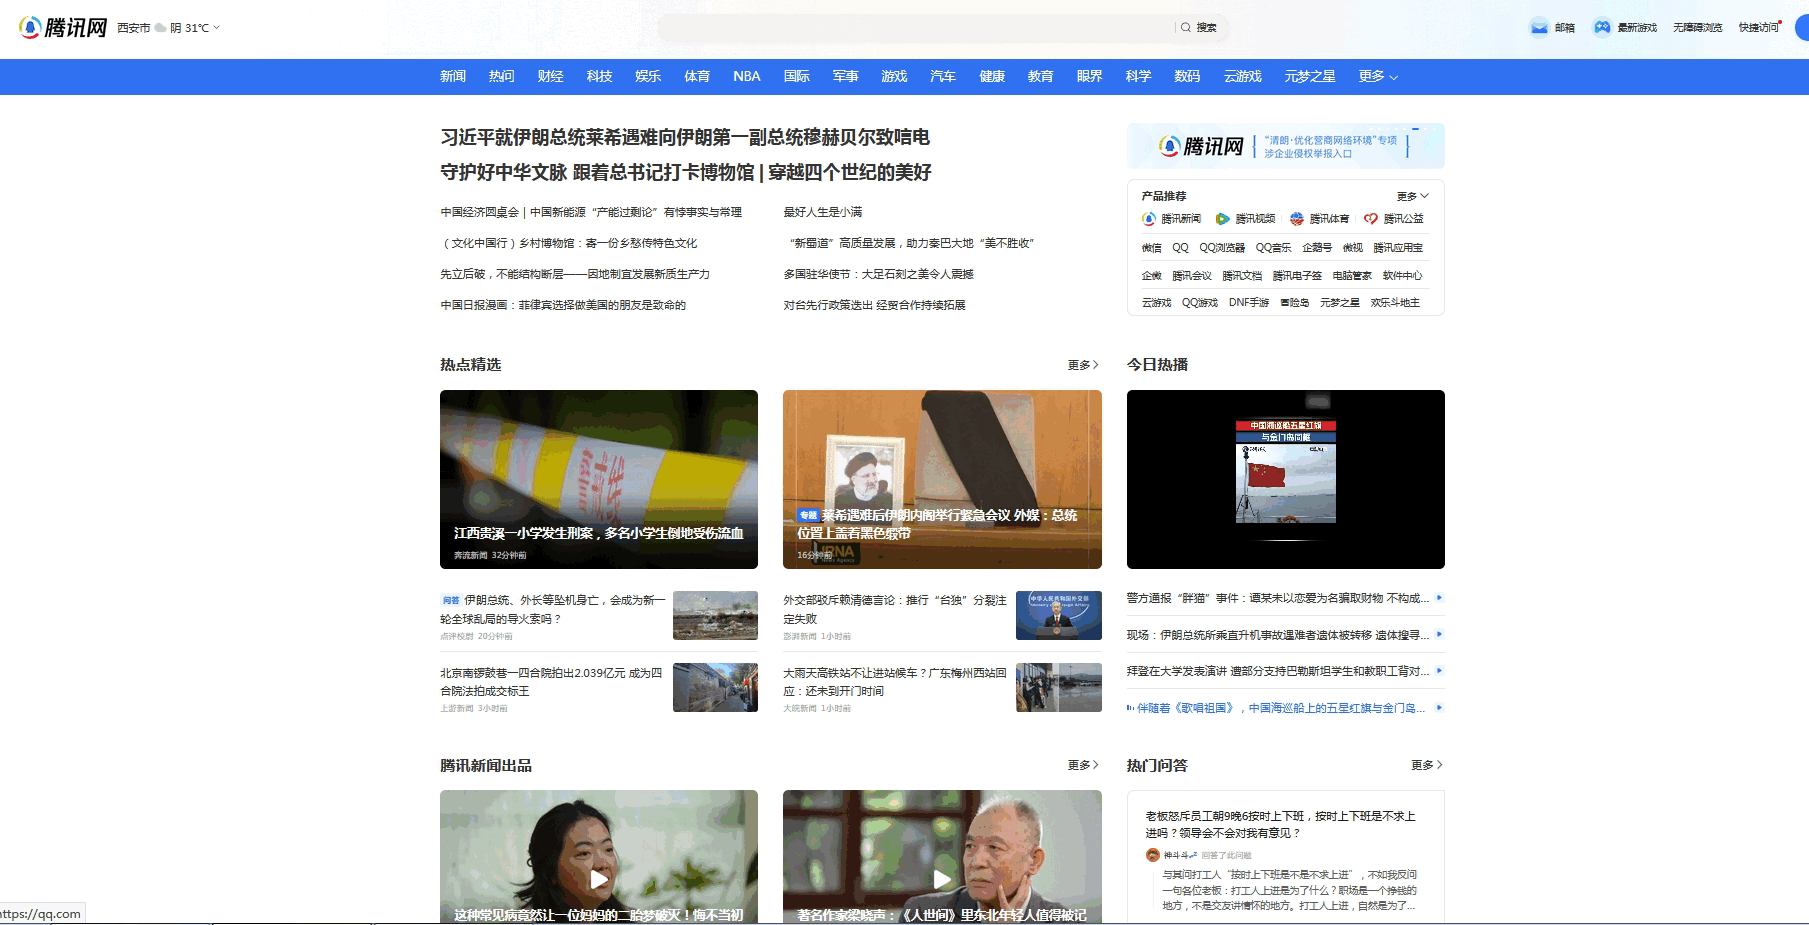1809x925 pixels.
Task: Open 热门问答 更多 arrow
Action: click(x=1427, y=765)
